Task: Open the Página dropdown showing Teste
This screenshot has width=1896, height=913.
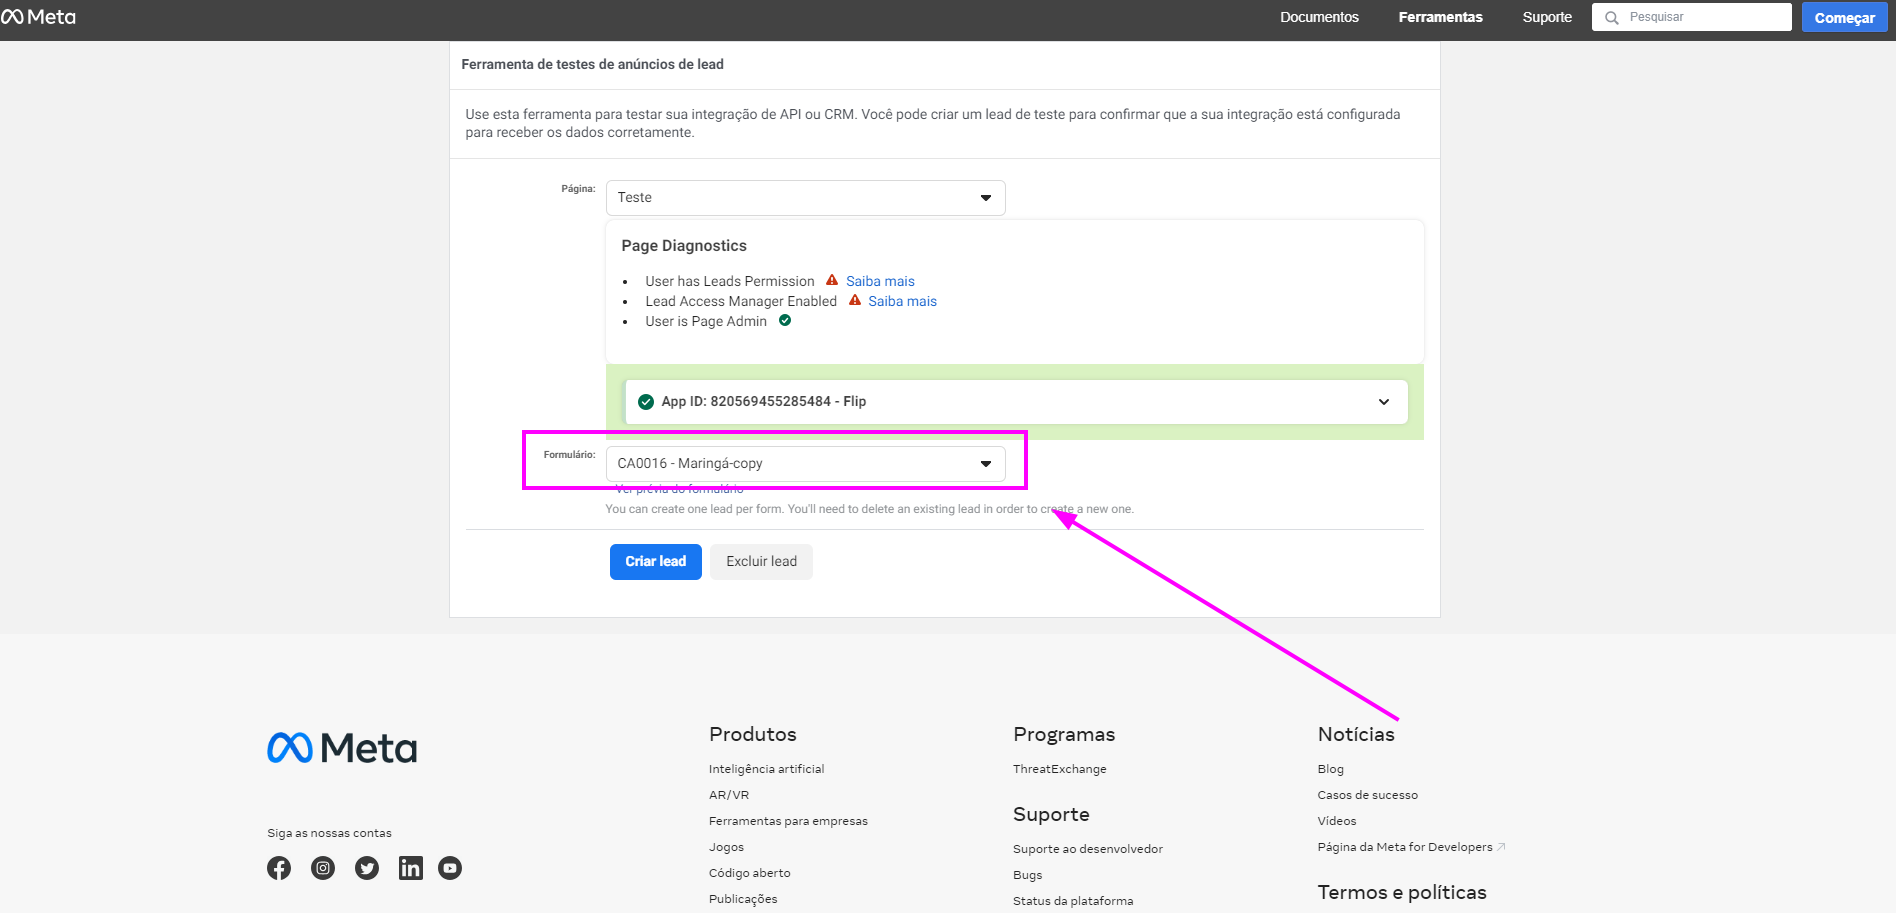Action: tap(805, 198)
